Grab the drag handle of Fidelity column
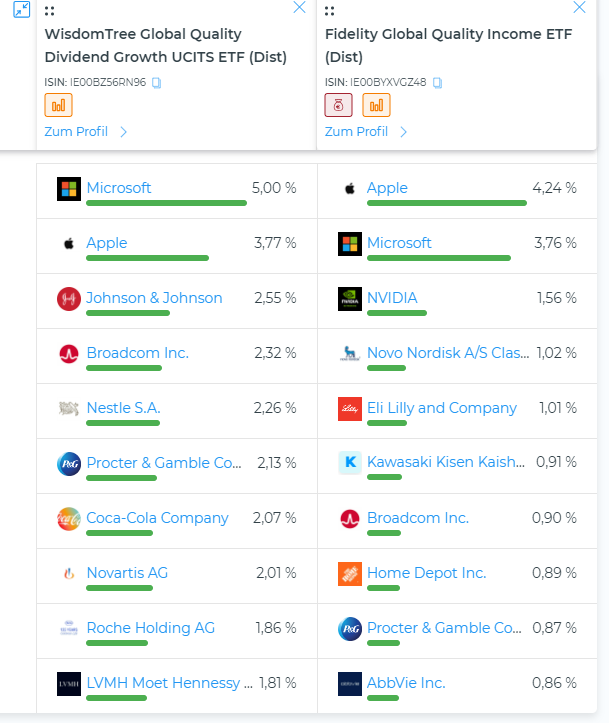This screenshot has width=609, height=723. (x=329, y=10)
